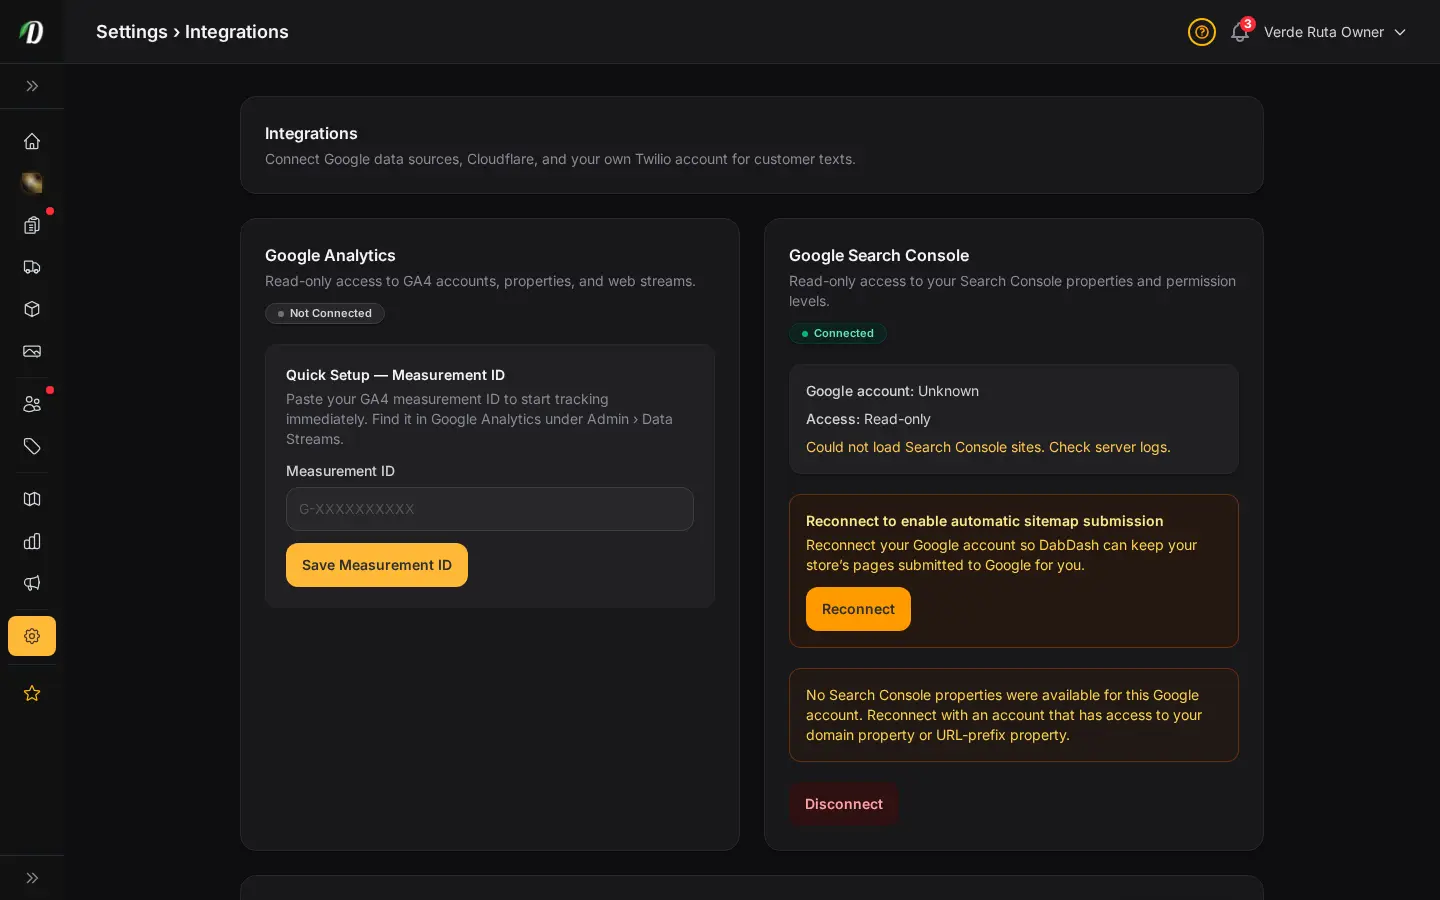1440x900 pixels.
Task: Click the Disconnect button
Action: click(x=844, y=804)
